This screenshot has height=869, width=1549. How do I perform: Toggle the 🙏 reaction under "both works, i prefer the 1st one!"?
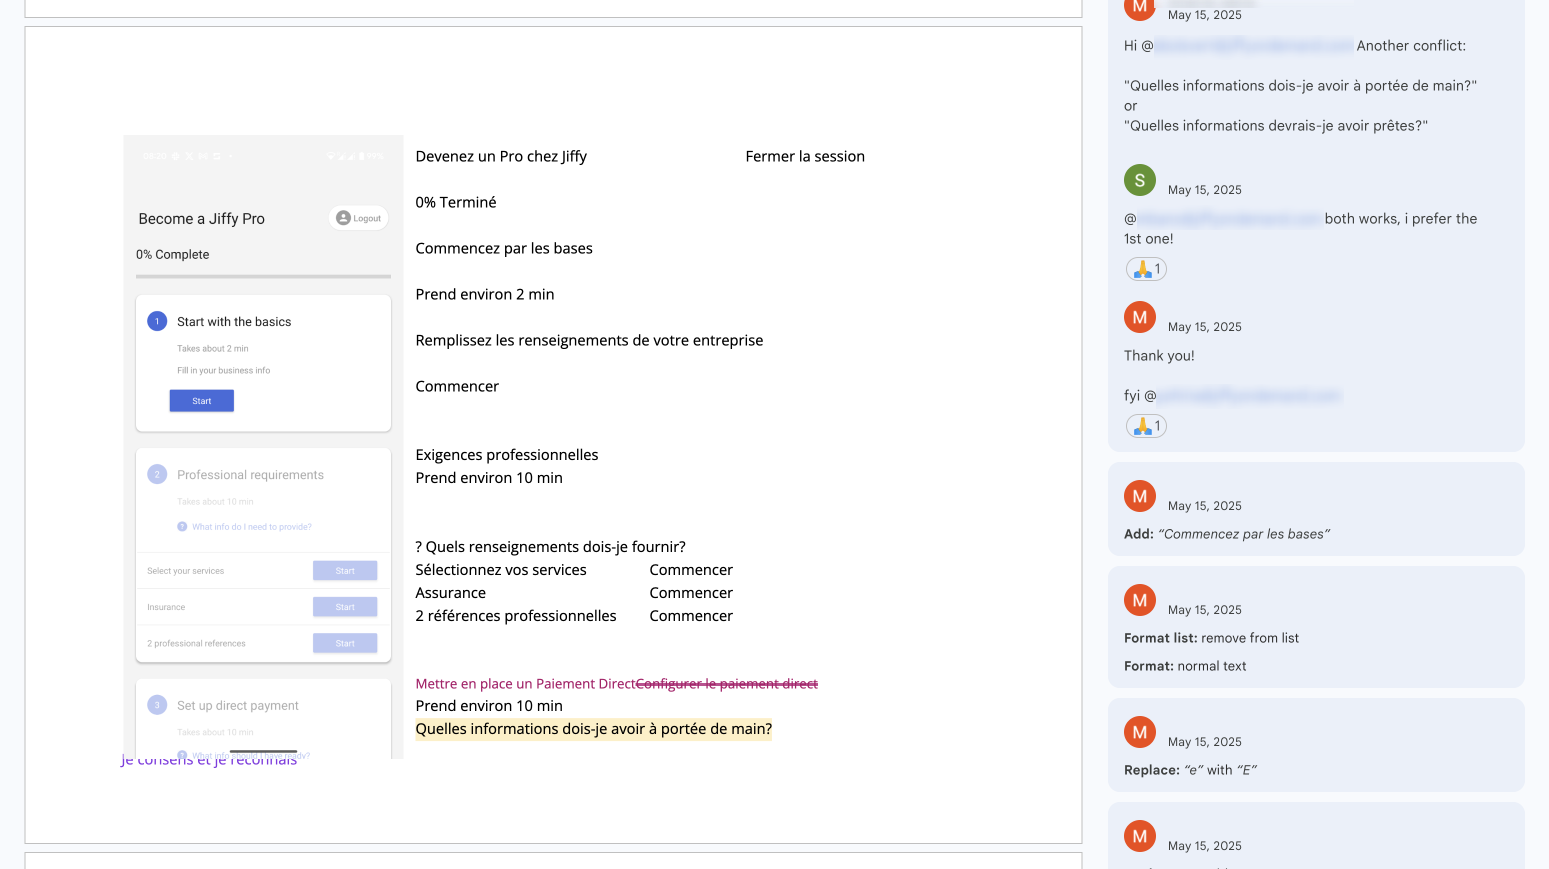[1146, 268]
